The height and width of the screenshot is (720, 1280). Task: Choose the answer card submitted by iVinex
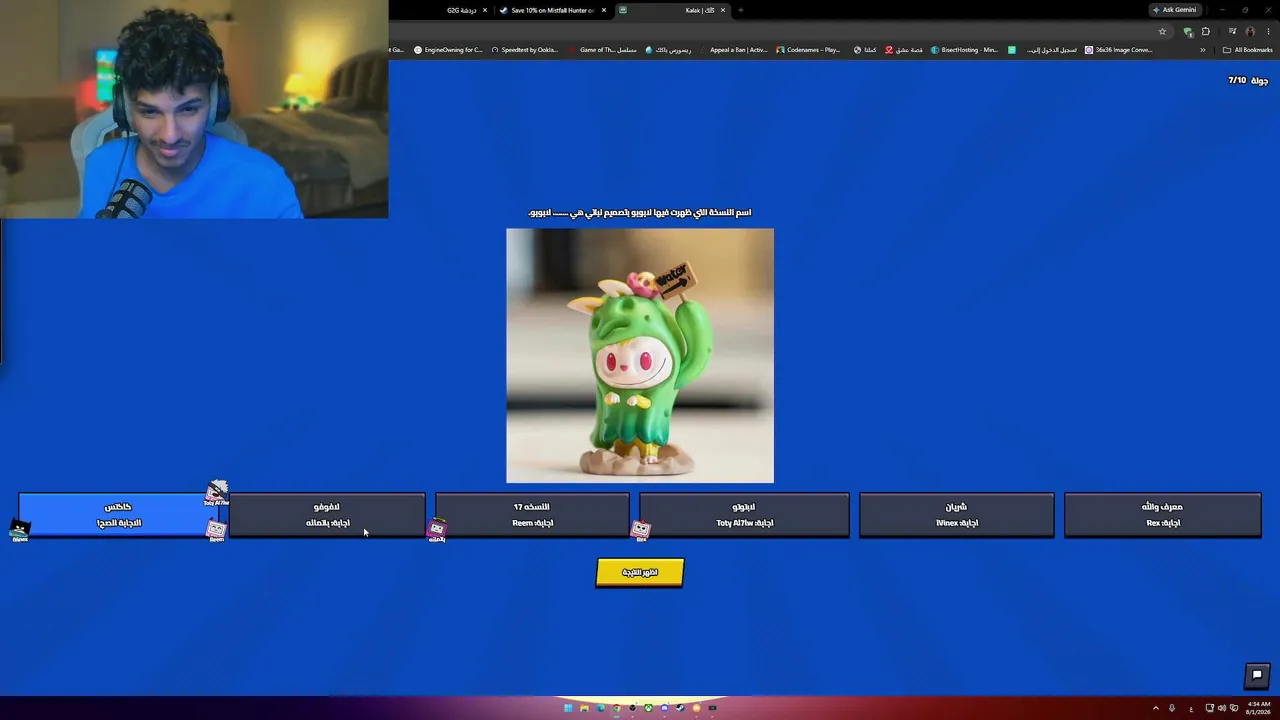956,515
